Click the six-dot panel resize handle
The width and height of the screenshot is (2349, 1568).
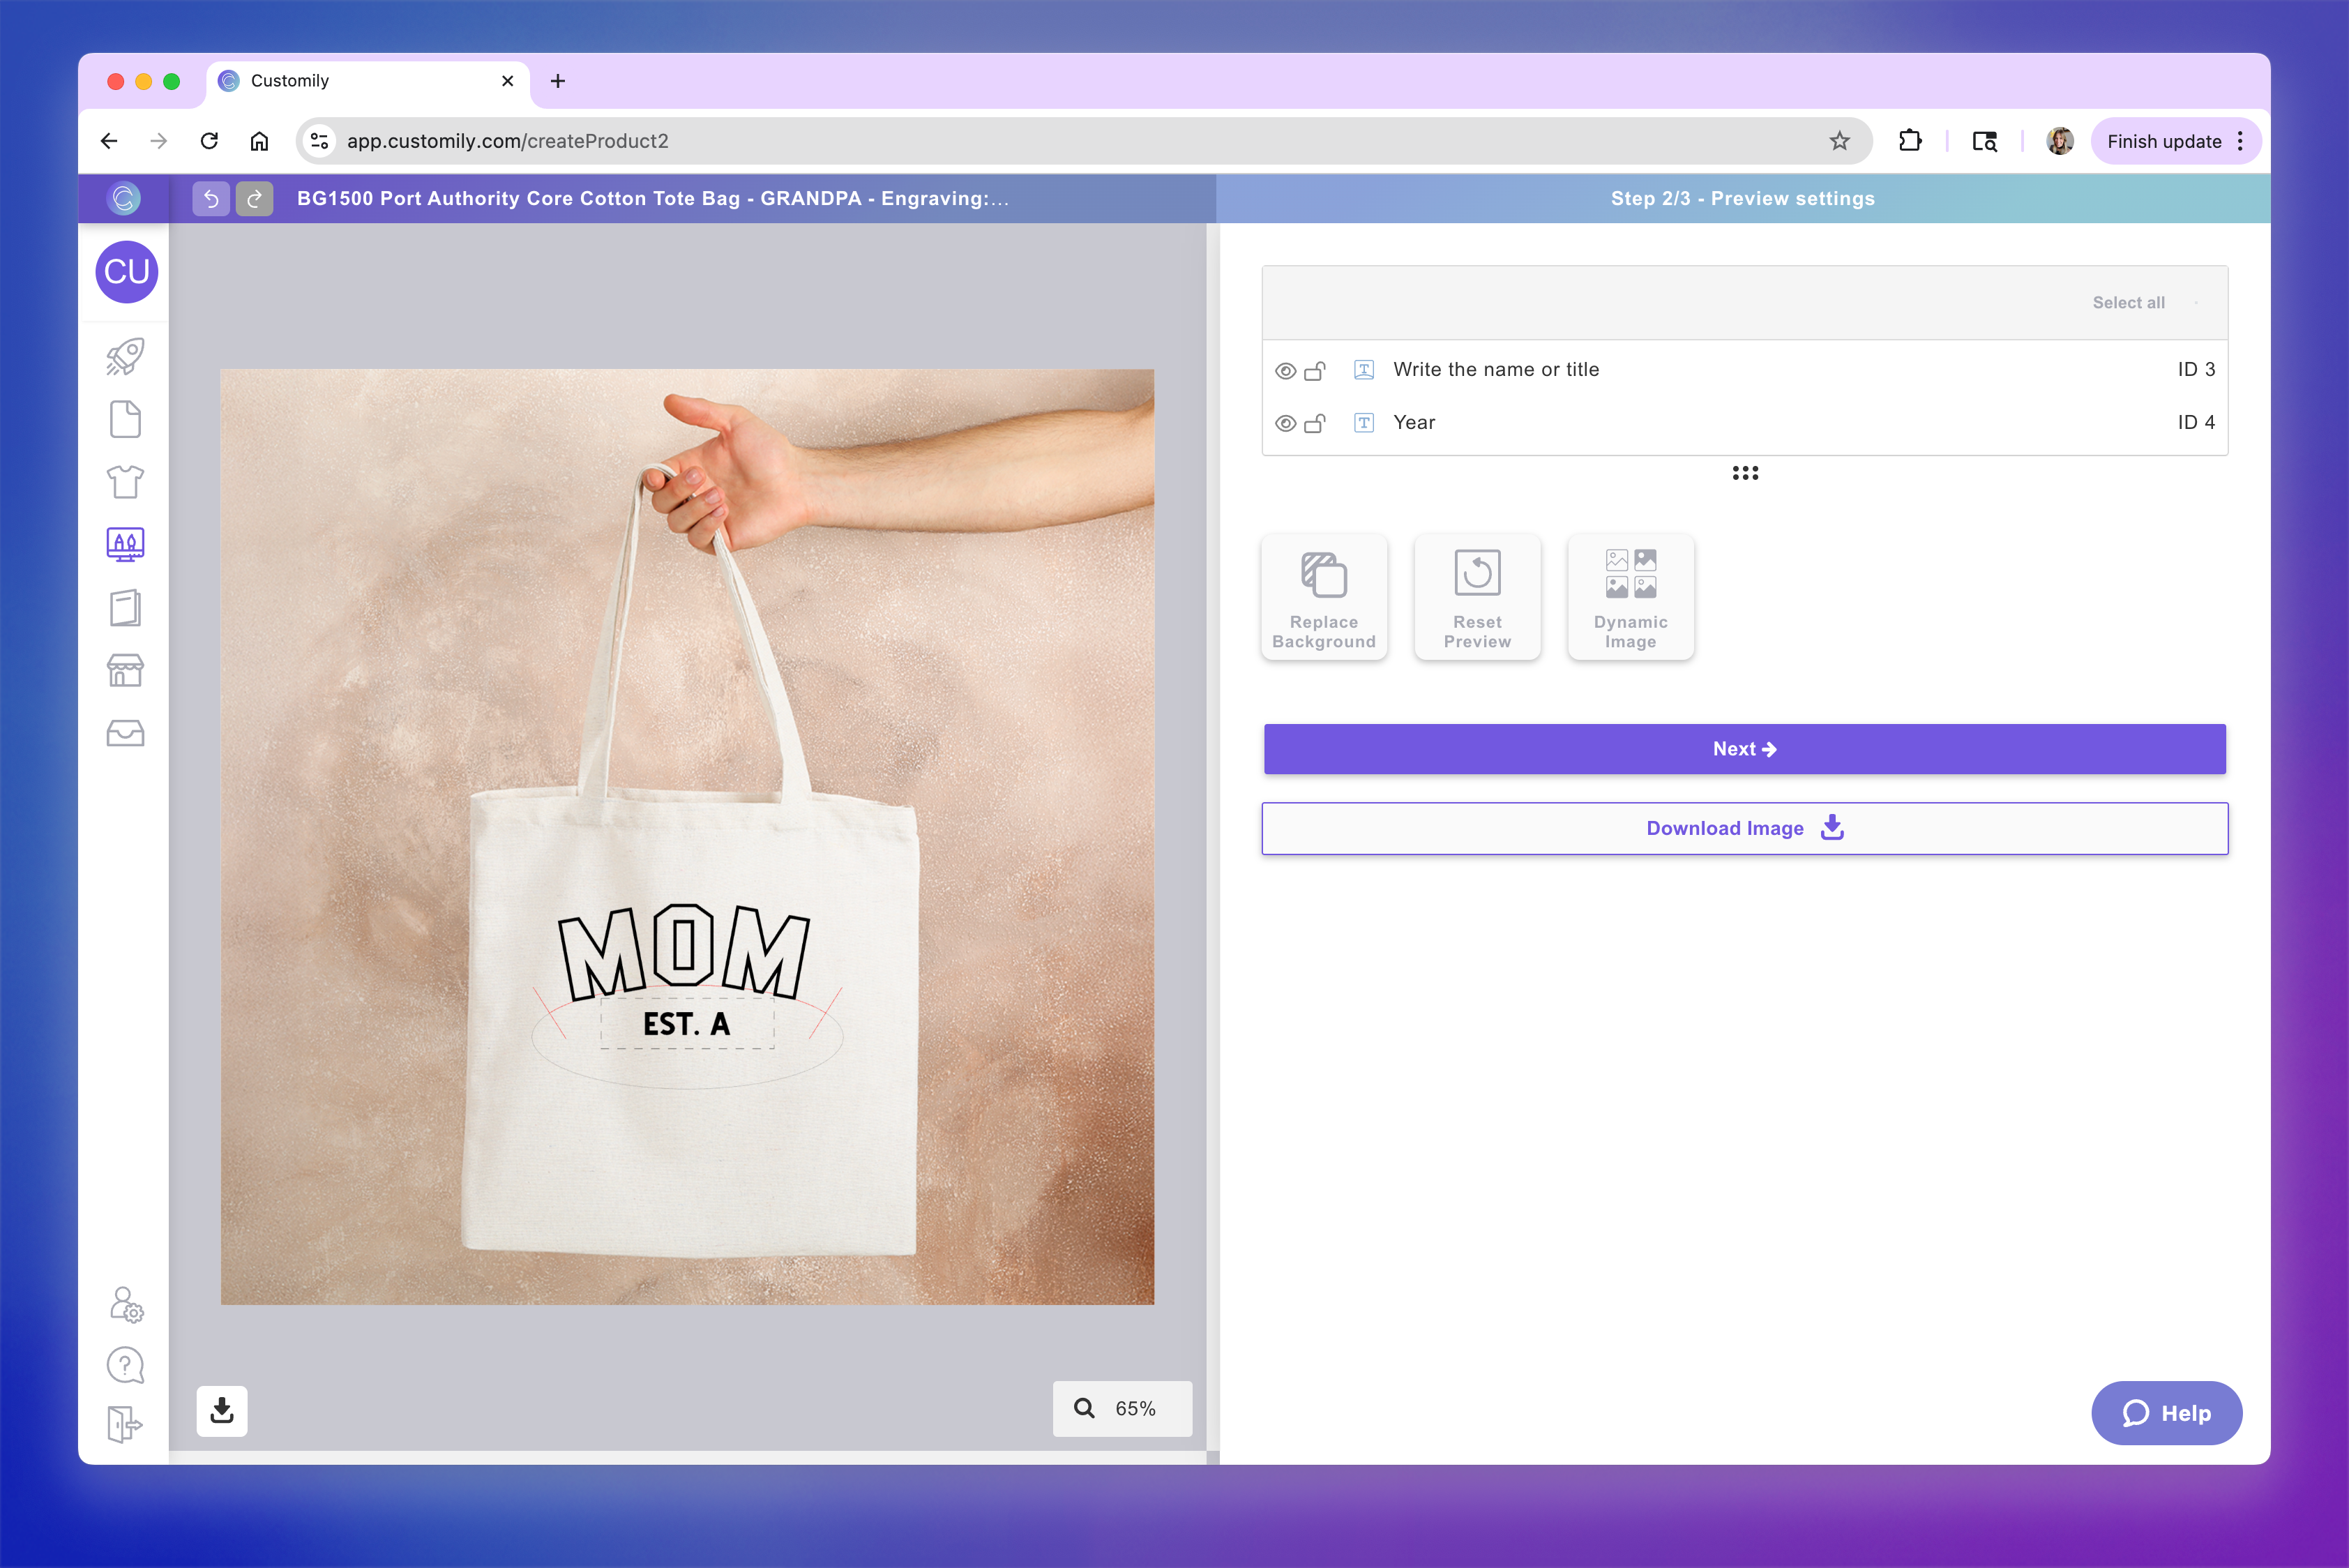1745,473
